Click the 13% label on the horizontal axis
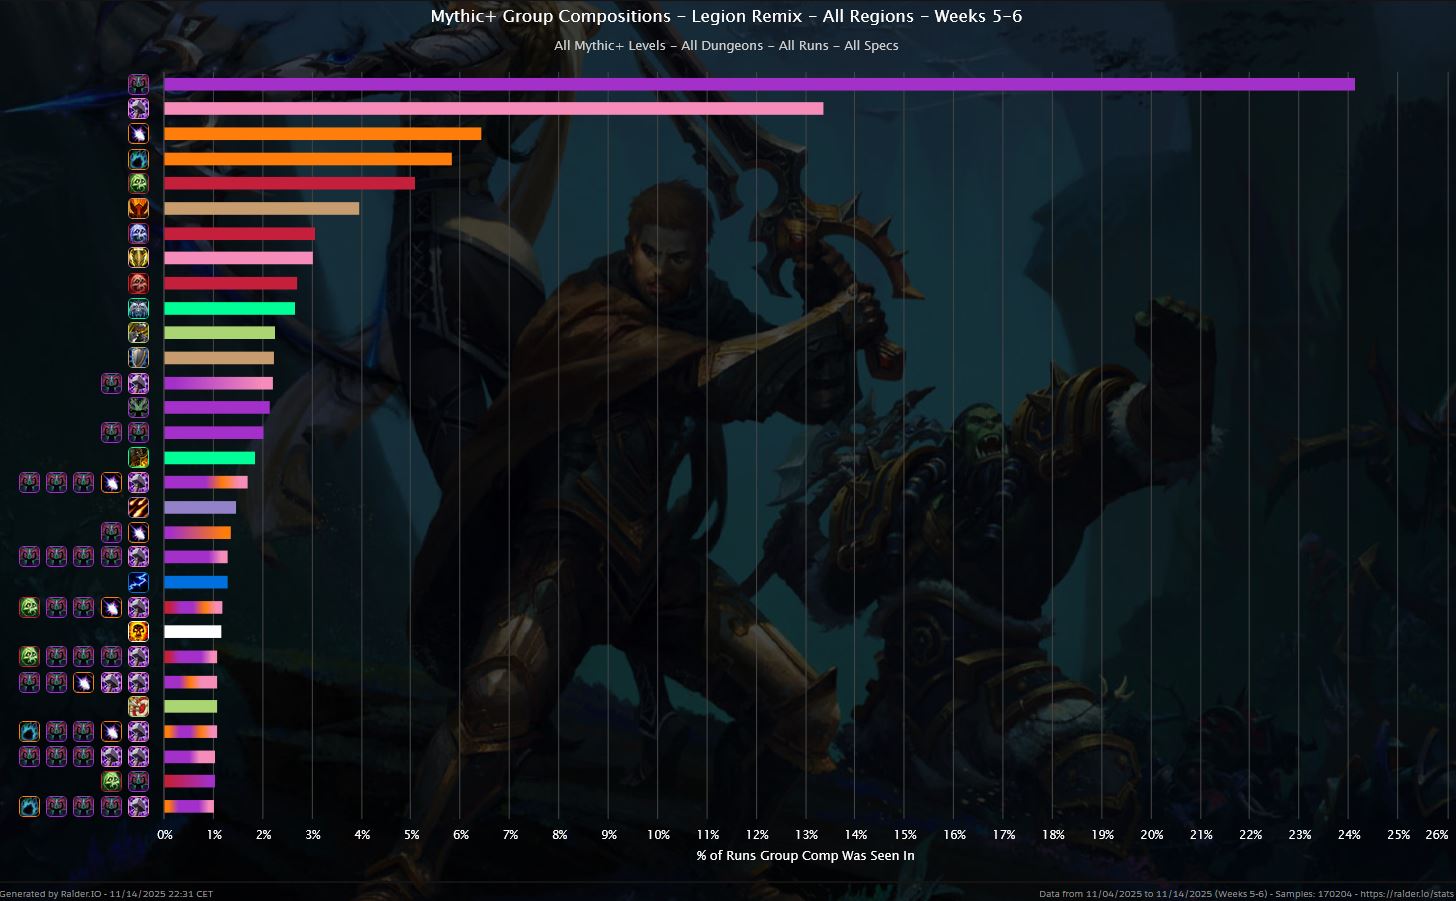Screen dimensions: 1456x901 (806, 834)
